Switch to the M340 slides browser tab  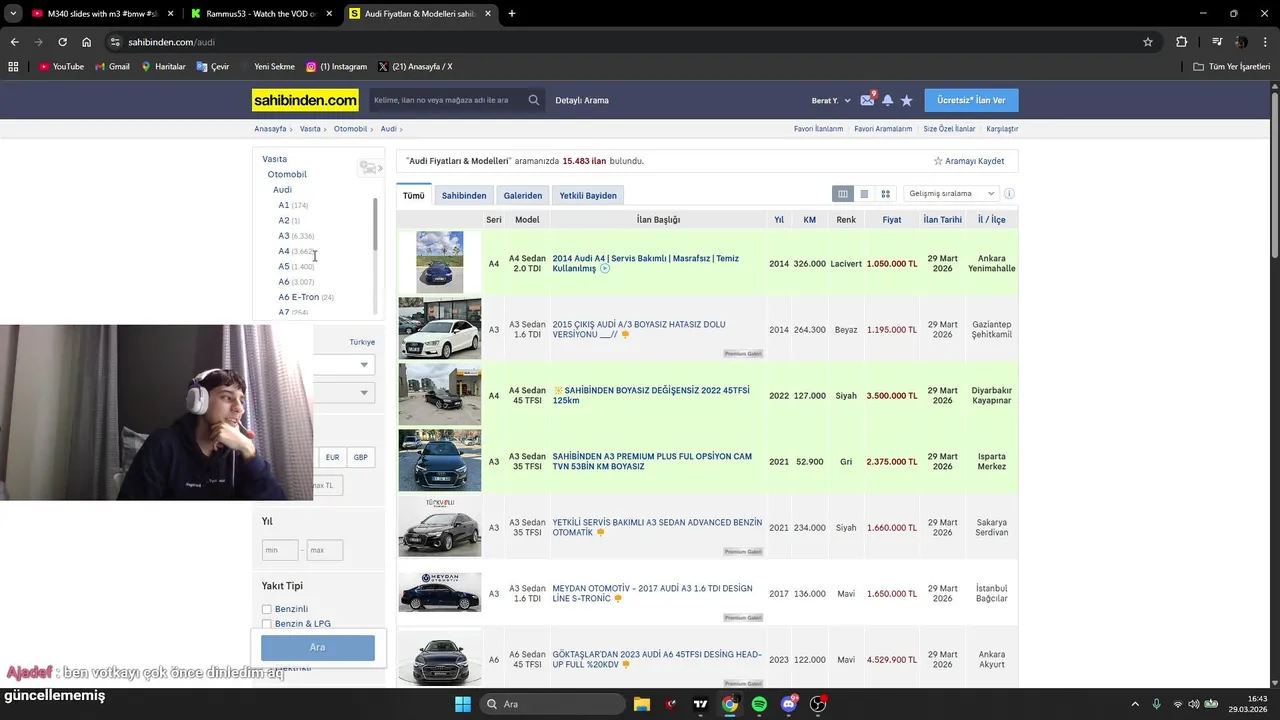(x=100, y=14)
